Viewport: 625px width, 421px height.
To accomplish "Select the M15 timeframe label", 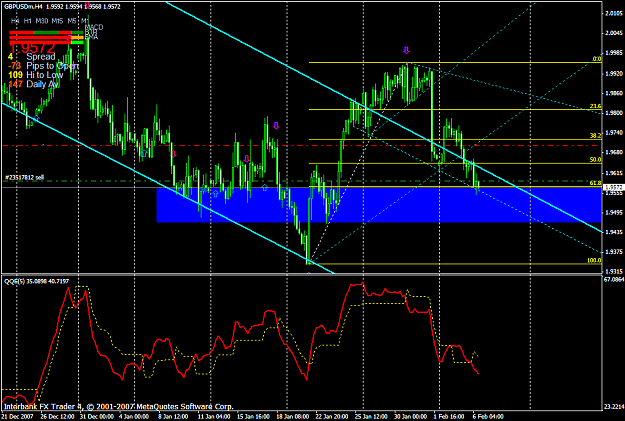I will tap(57, 21).
